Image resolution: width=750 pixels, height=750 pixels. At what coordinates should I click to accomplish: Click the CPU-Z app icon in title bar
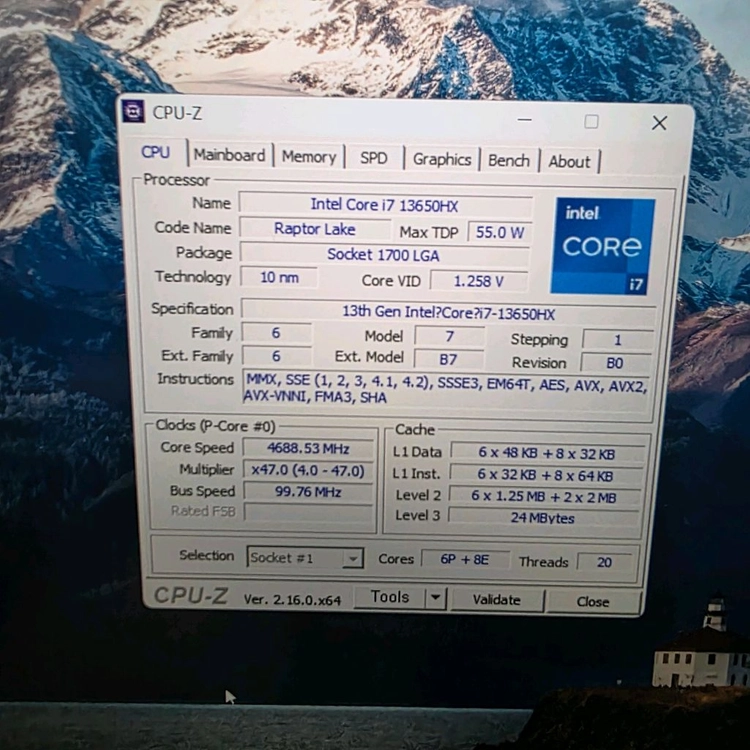[x=133, y=111]
